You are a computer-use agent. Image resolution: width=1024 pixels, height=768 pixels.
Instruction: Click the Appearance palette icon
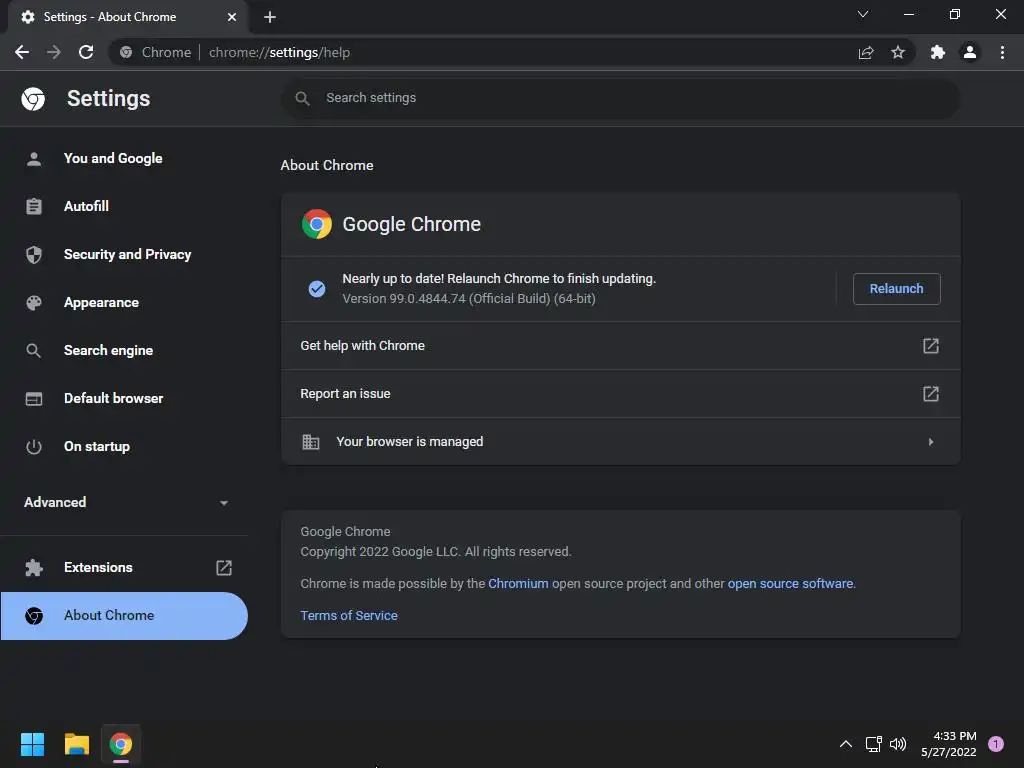[34, 303]
